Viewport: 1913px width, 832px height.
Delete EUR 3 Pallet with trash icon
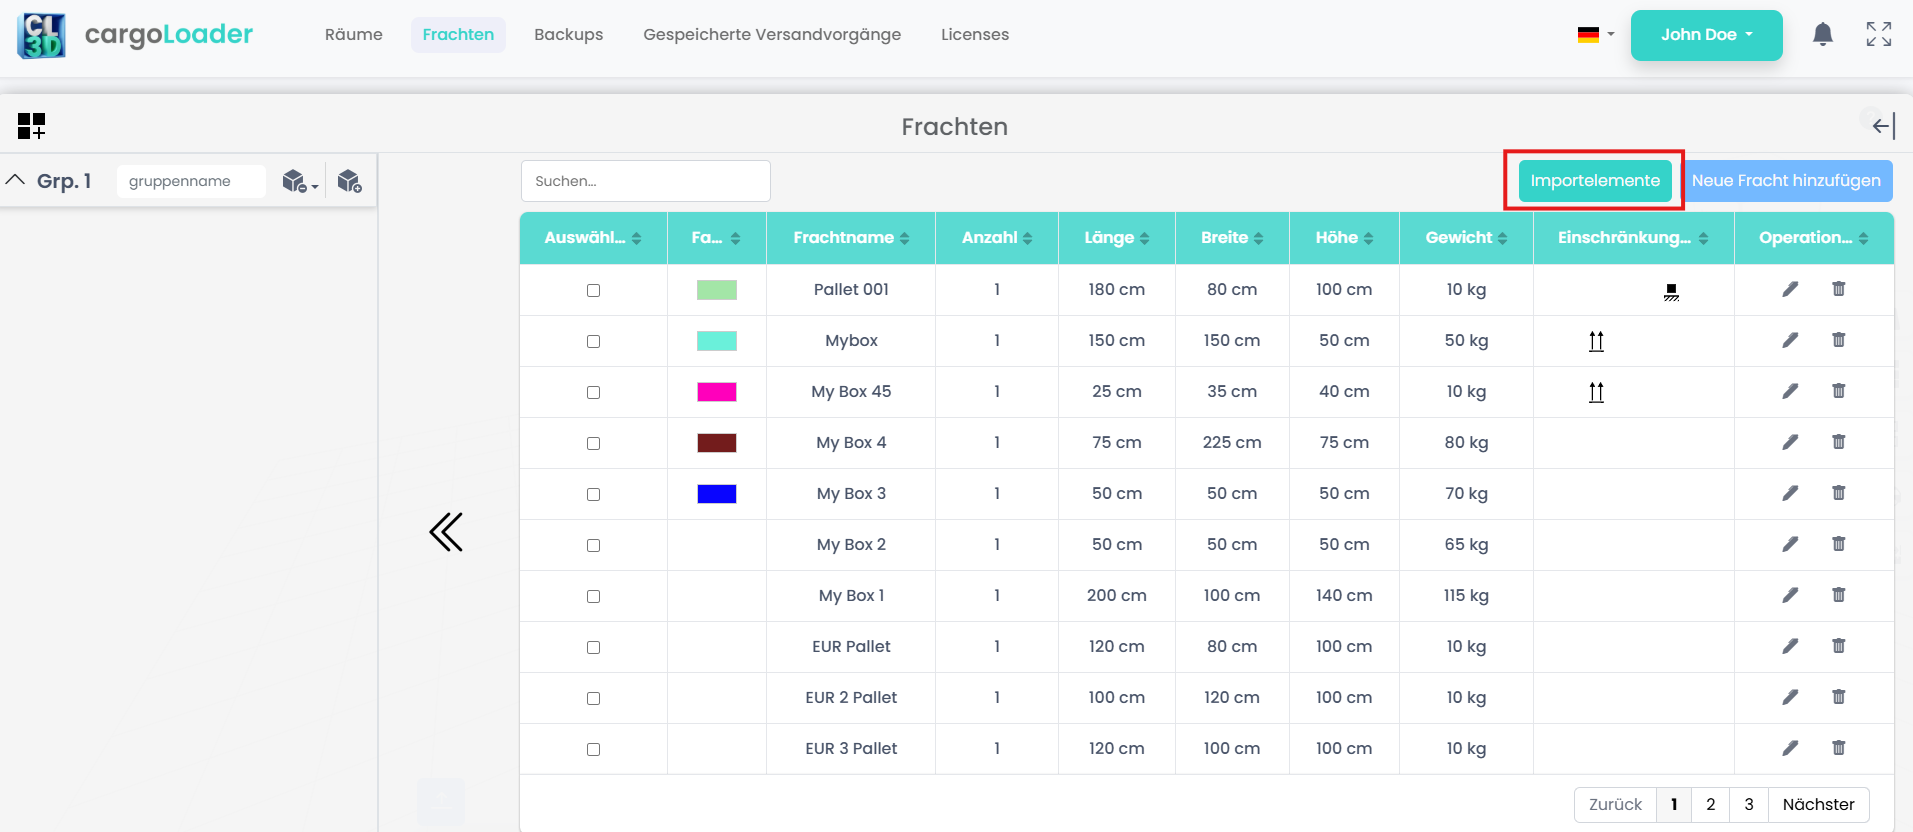[1838, 748]
